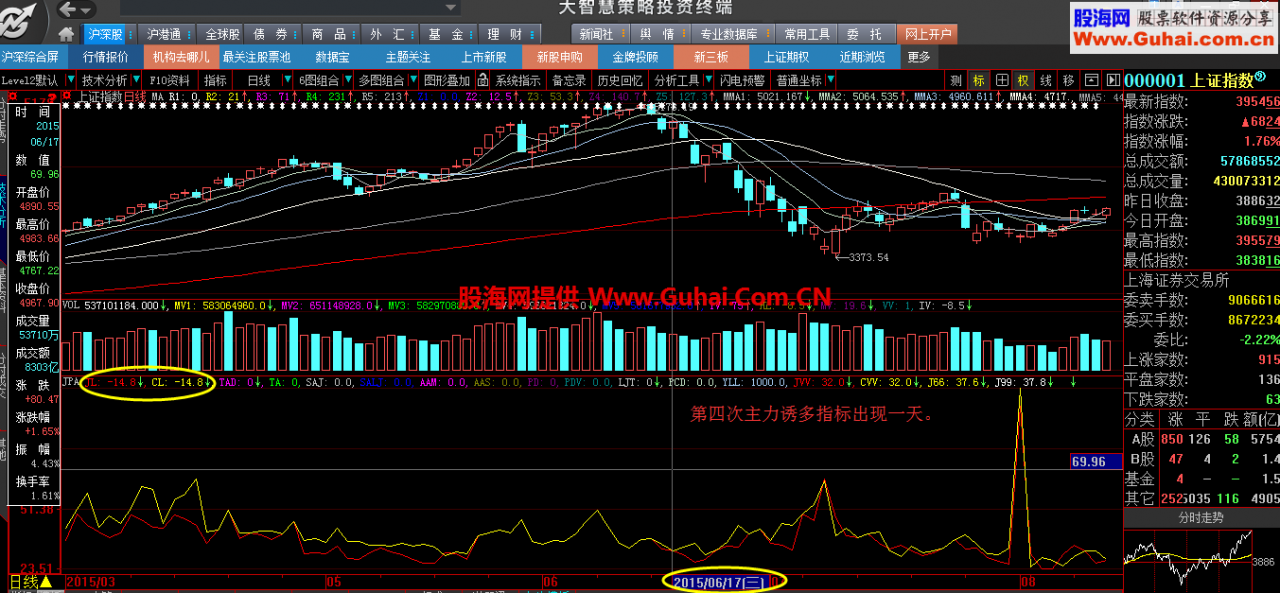This screenshot has width=1280, height=593.
Task: Expand the 普通坐标 dropdown
Action: 830,80
